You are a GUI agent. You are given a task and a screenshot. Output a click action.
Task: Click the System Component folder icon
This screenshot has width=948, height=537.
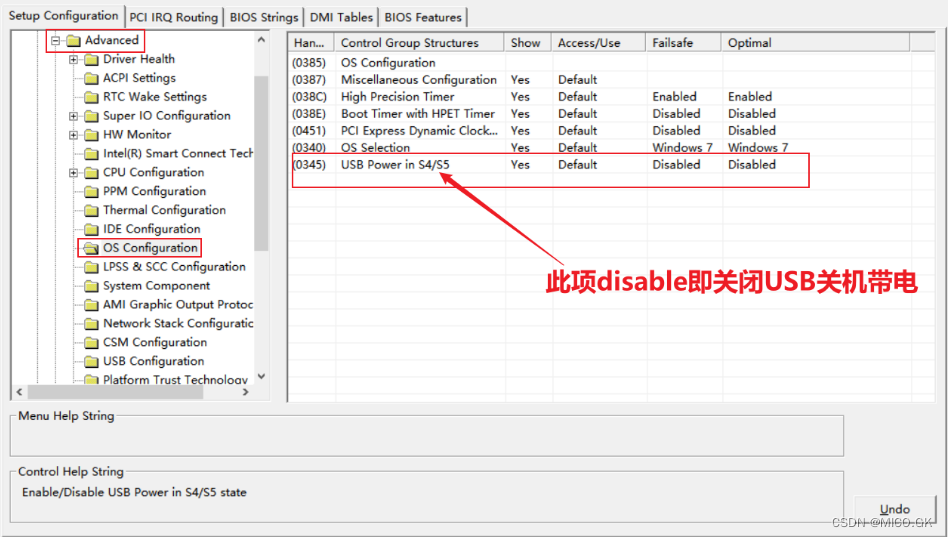coord(91,286)
